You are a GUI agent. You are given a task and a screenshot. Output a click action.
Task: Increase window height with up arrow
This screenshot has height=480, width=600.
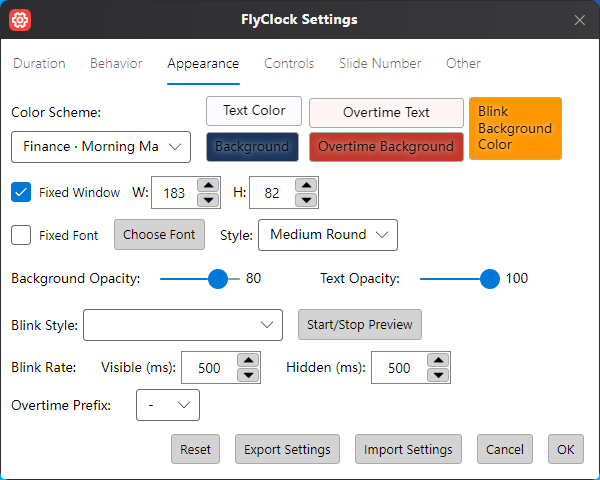(306, 185)
